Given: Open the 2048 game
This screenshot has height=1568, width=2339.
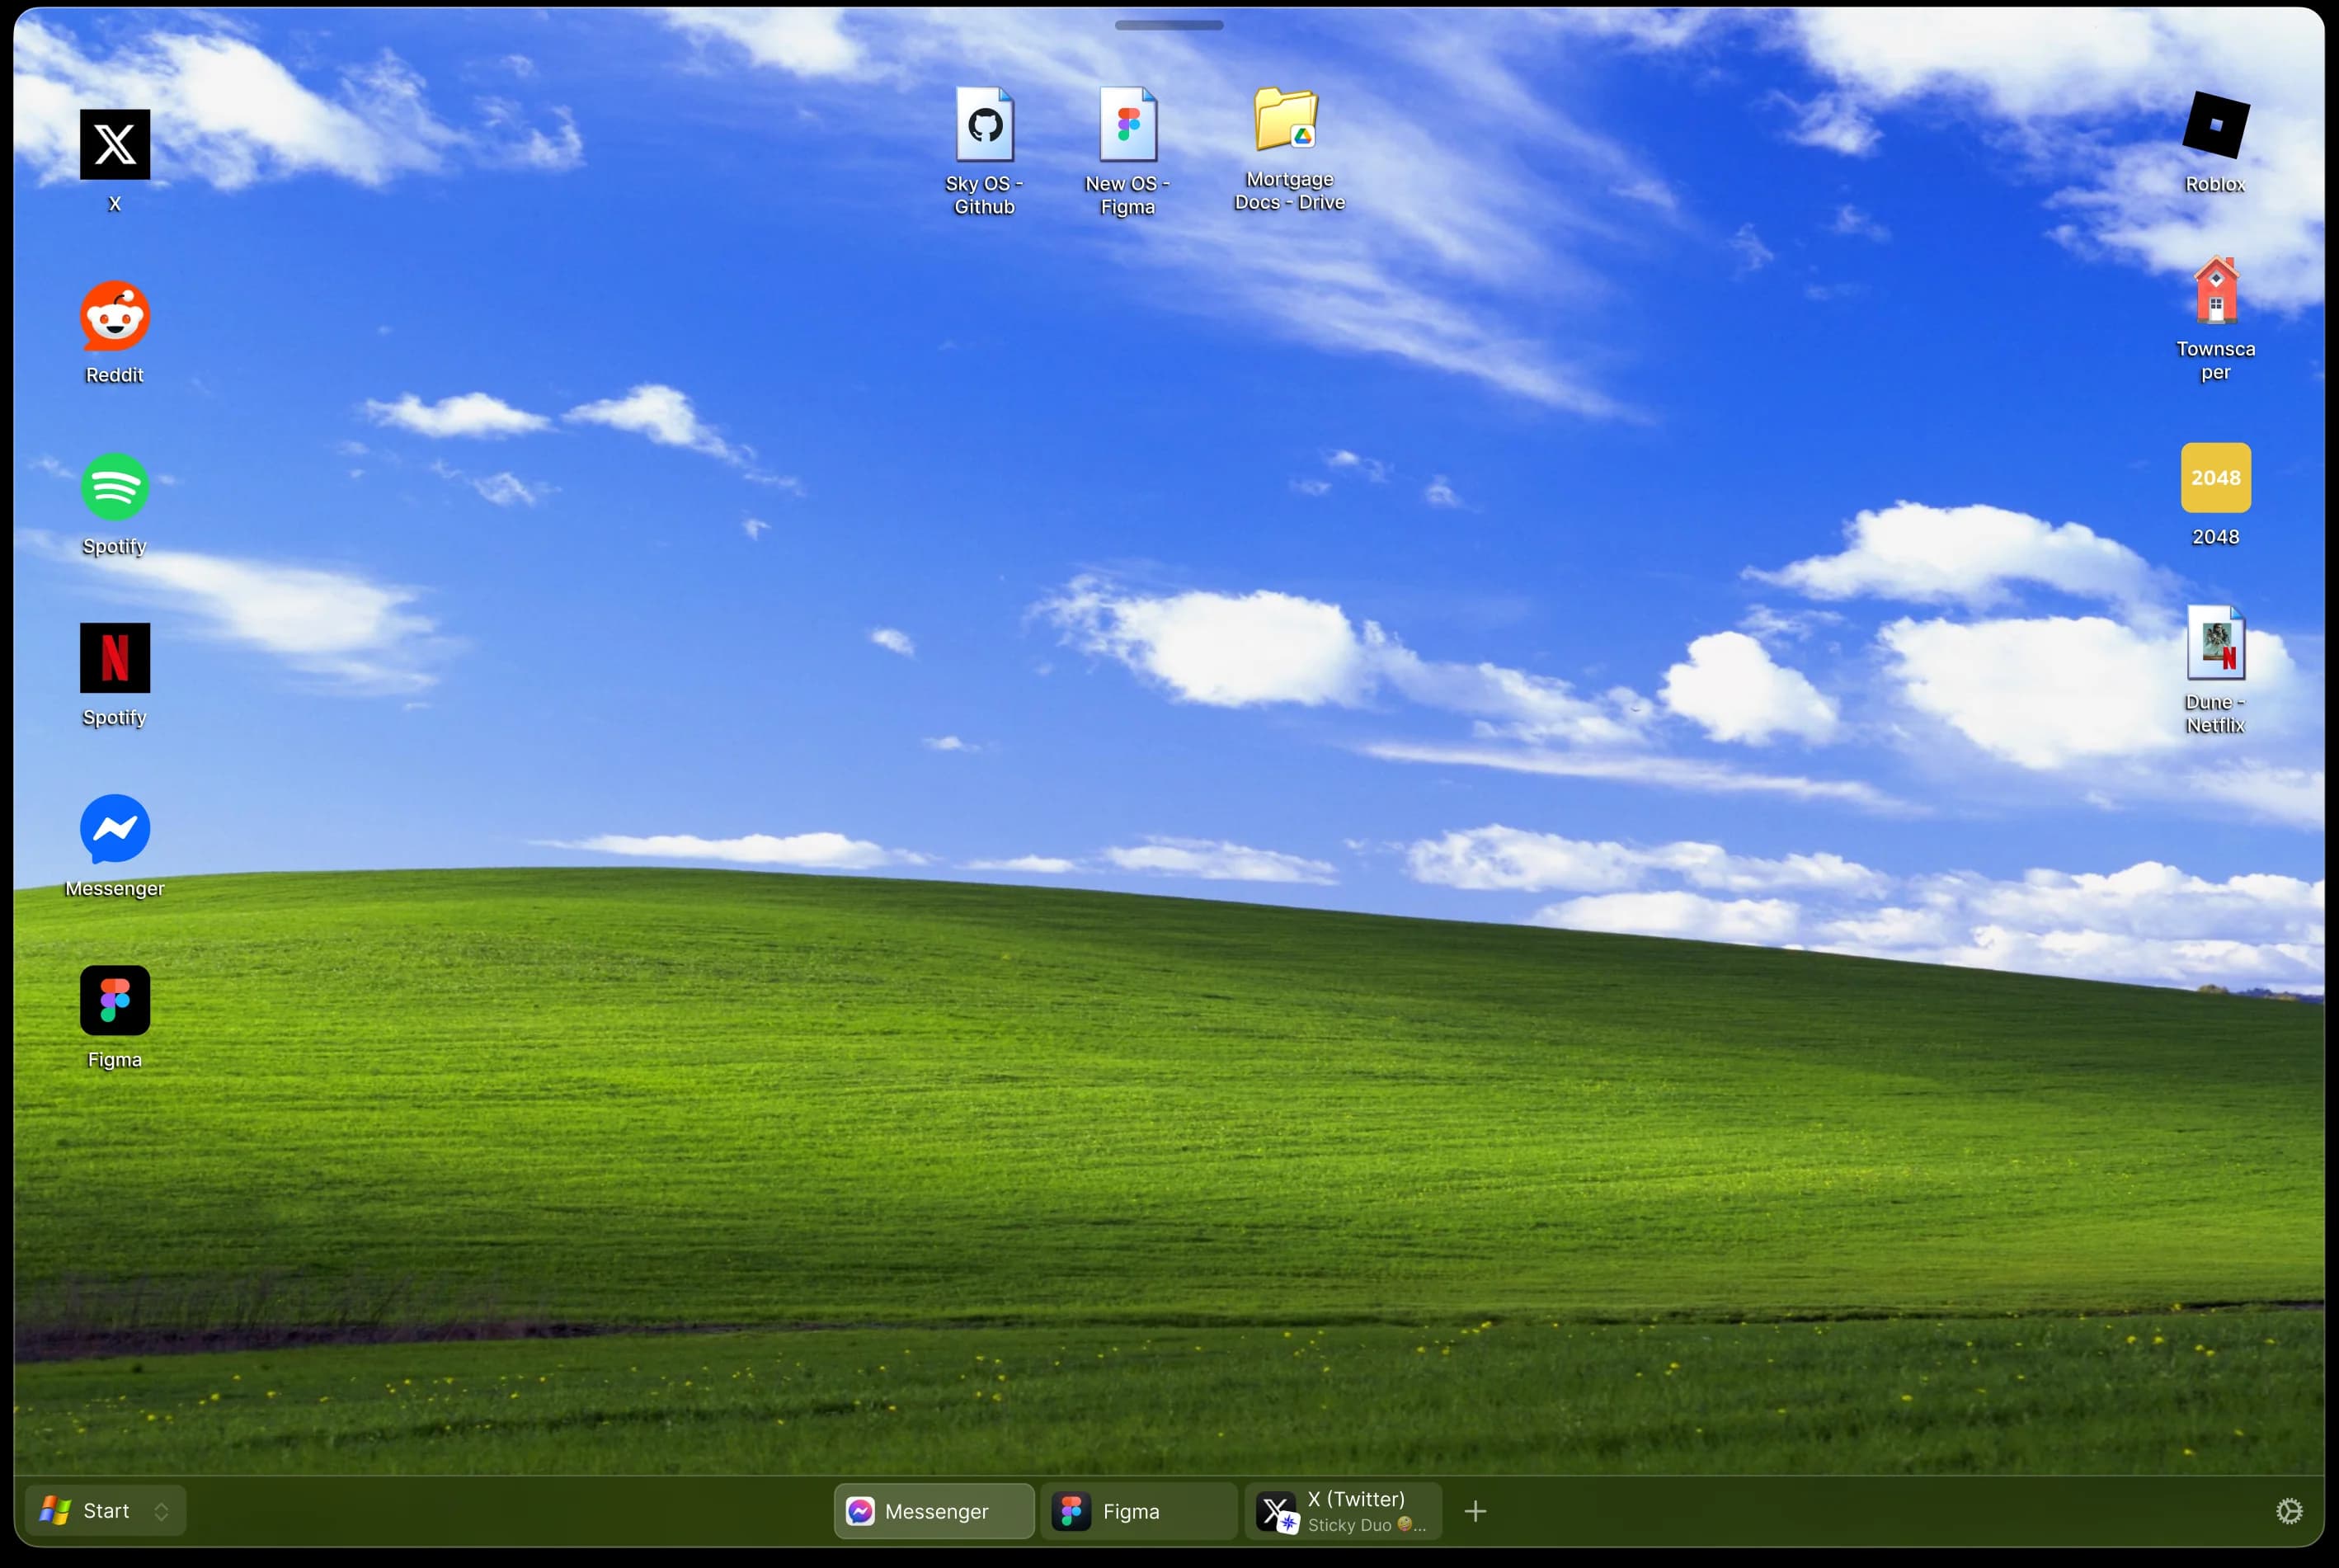Looking at the screenshot, I should [x=2215, y=478].
